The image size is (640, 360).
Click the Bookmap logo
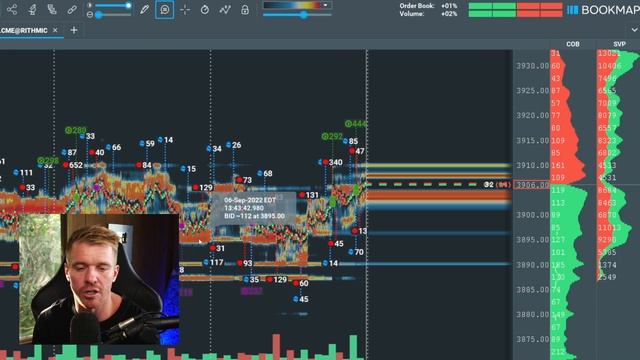coord(603,10)
